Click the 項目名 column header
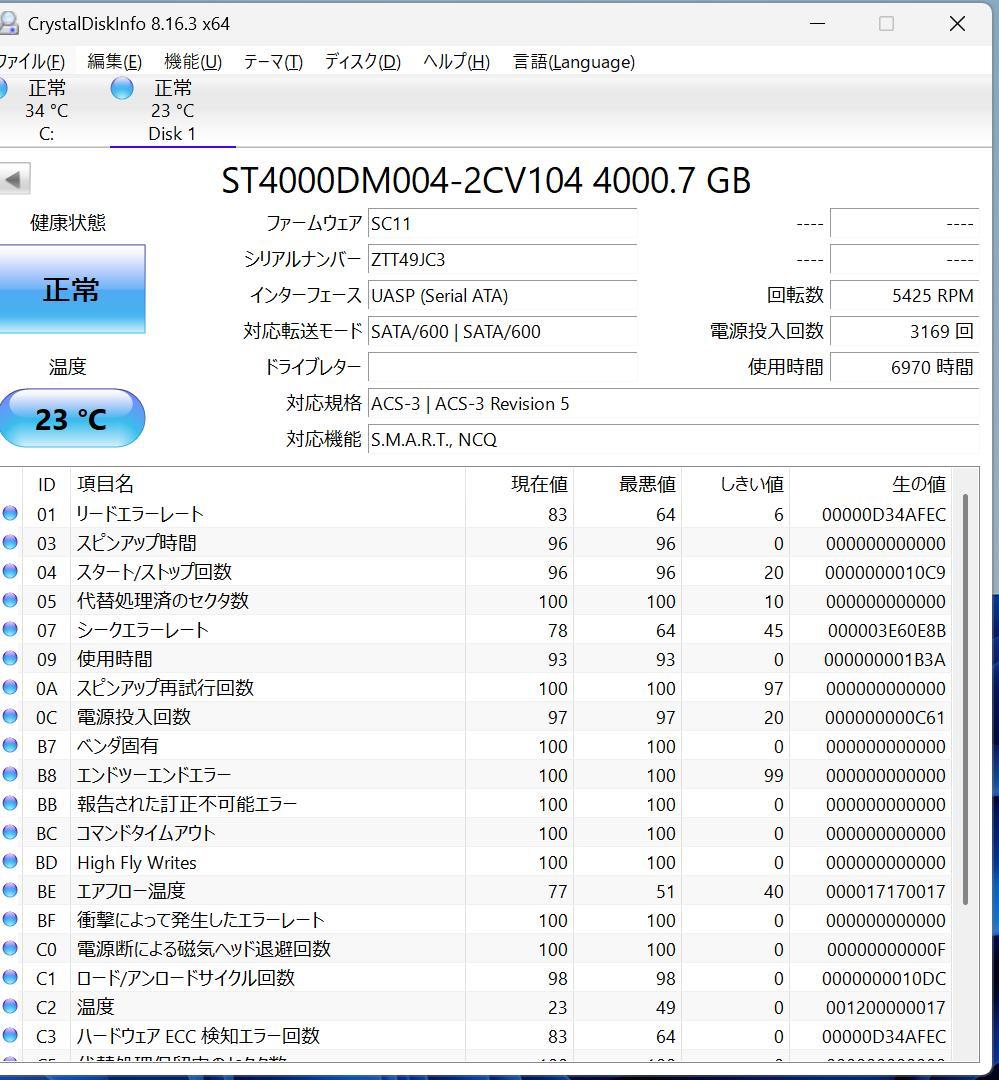 267,484
